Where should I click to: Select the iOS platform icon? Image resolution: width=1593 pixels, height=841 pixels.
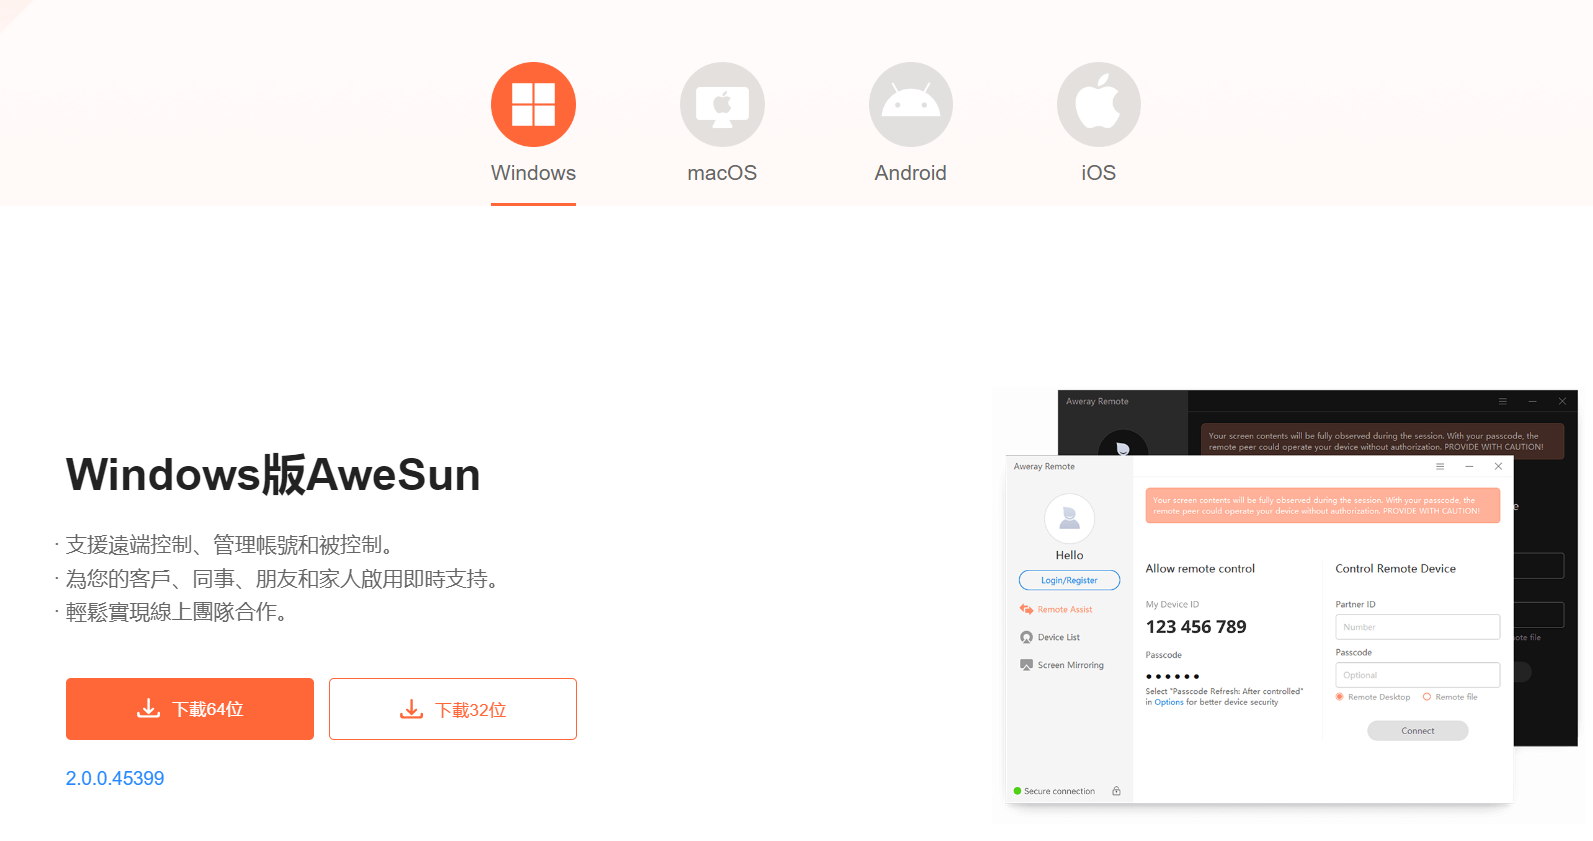click(1098, 105)
